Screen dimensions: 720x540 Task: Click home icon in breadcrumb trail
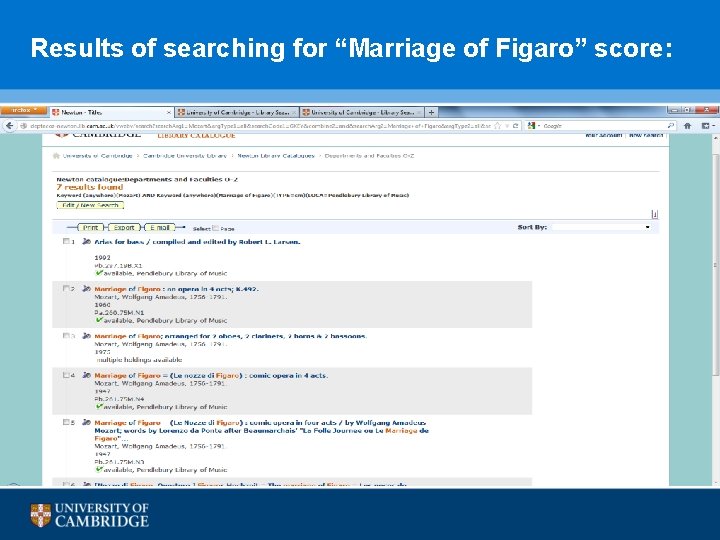point(56,156)
